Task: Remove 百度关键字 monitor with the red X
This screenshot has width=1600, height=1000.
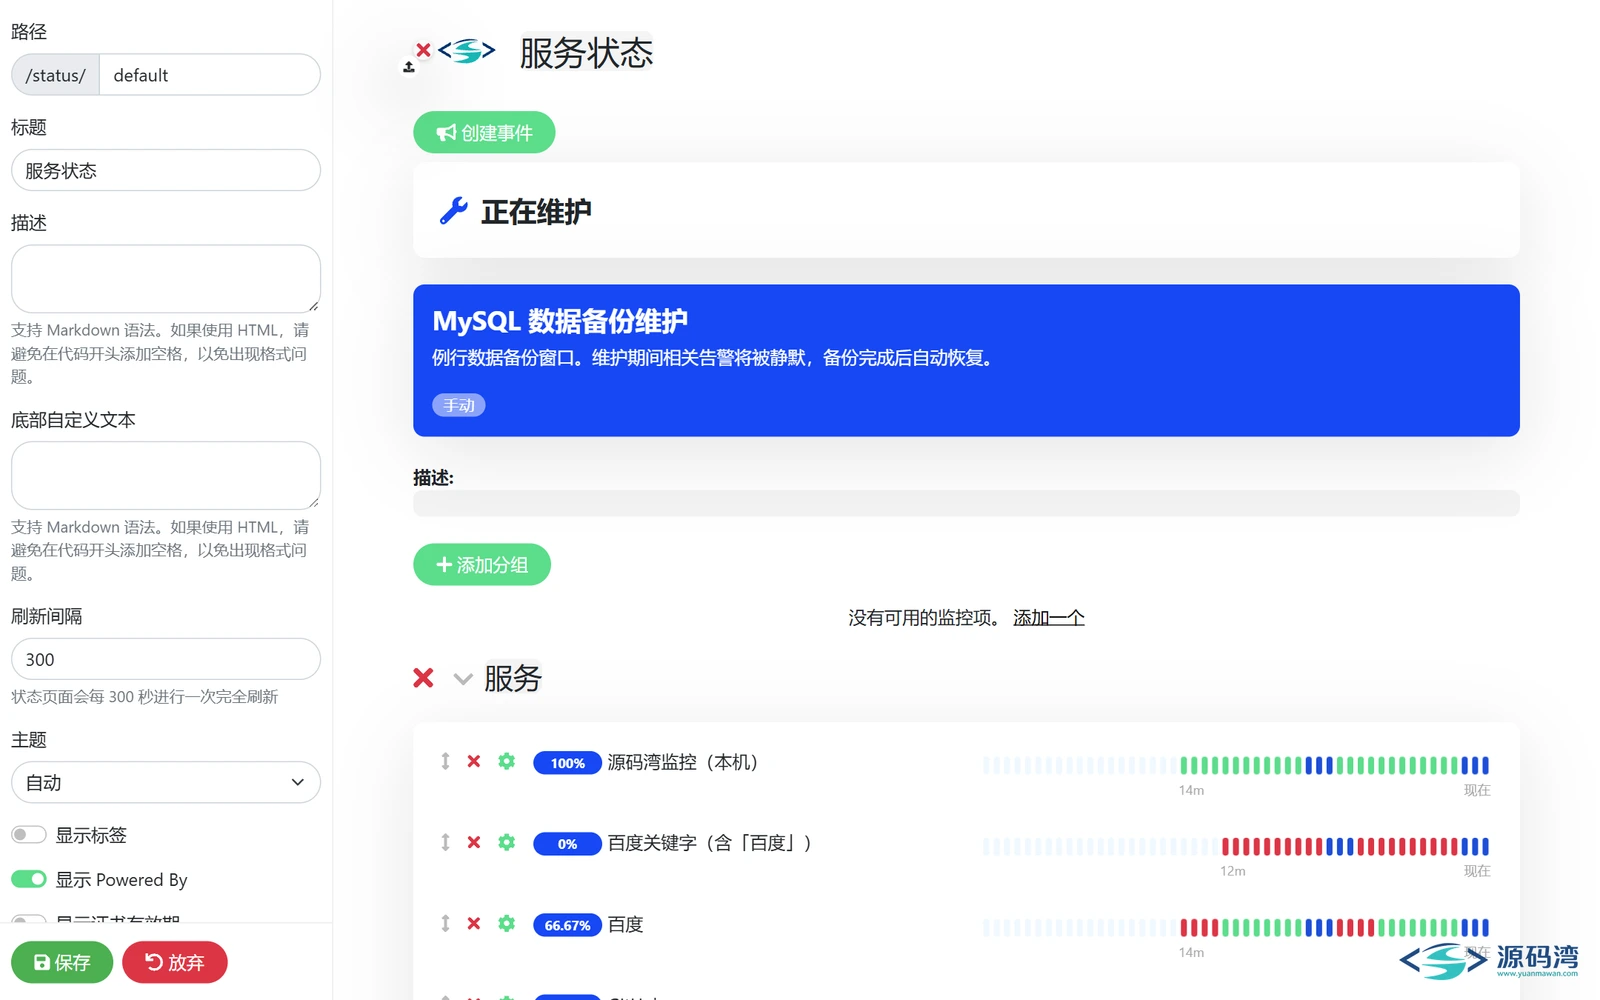Action: [474, 842]
